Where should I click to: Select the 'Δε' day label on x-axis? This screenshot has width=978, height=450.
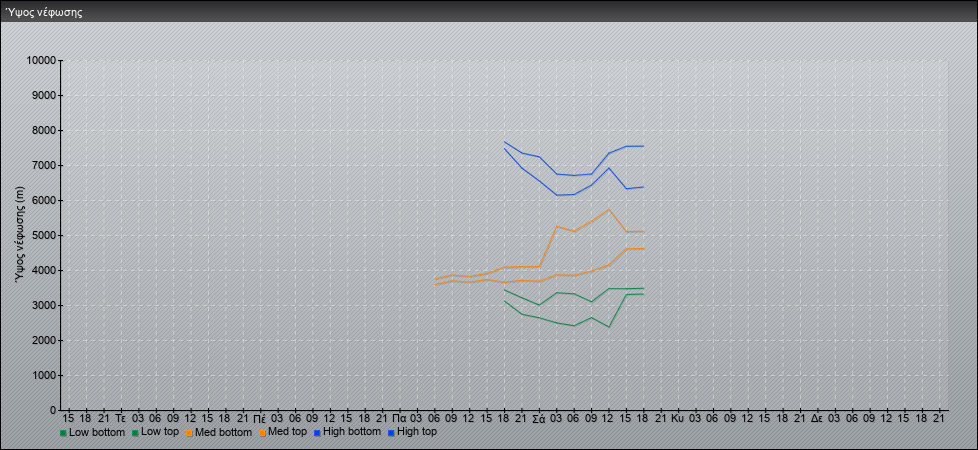(817, 418)
